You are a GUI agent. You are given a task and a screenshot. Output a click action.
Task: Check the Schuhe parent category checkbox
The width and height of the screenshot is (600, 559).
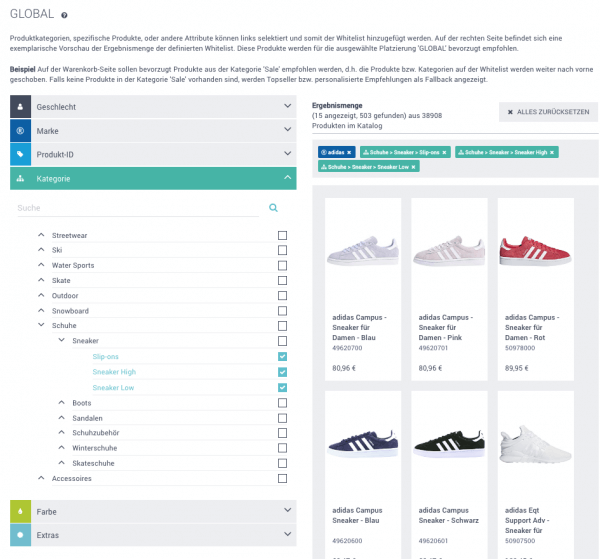[282, 326]
